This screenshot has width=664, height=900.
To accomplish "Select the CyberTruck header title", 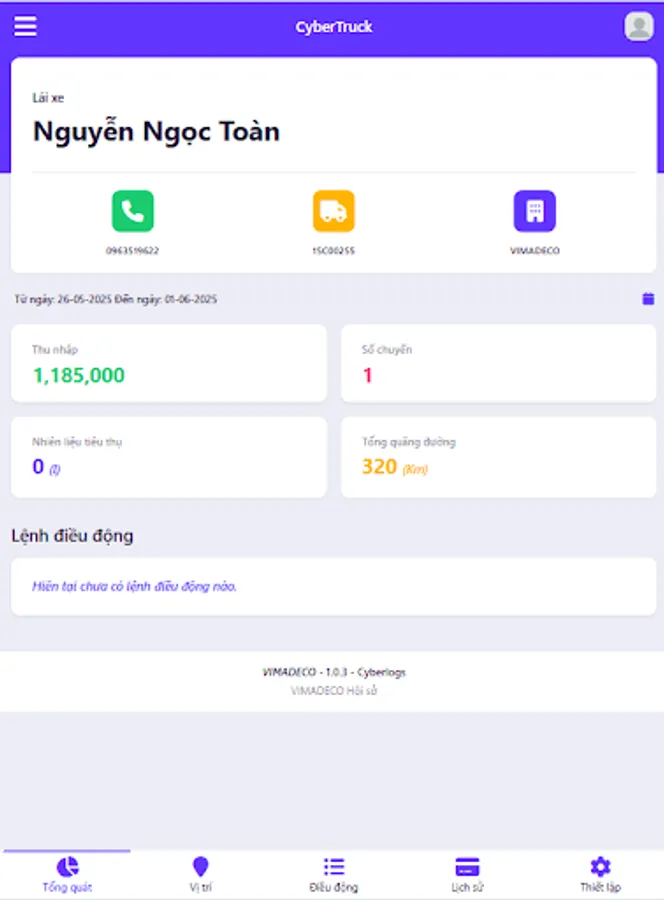I will pyautogui.click(x=333, y=27).
